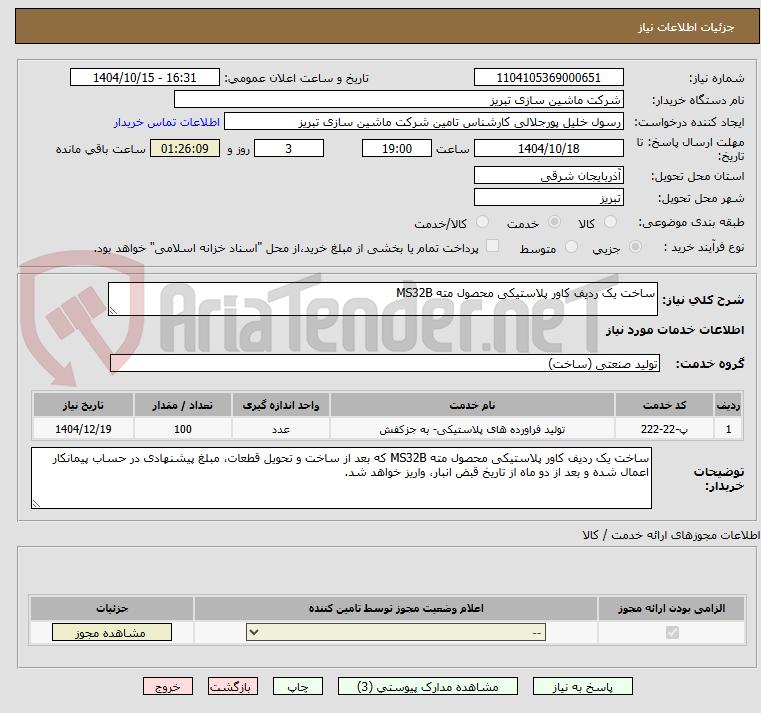761x713 pixels.
Task: Click the کد خدمت column header
Action: (664, 405)
